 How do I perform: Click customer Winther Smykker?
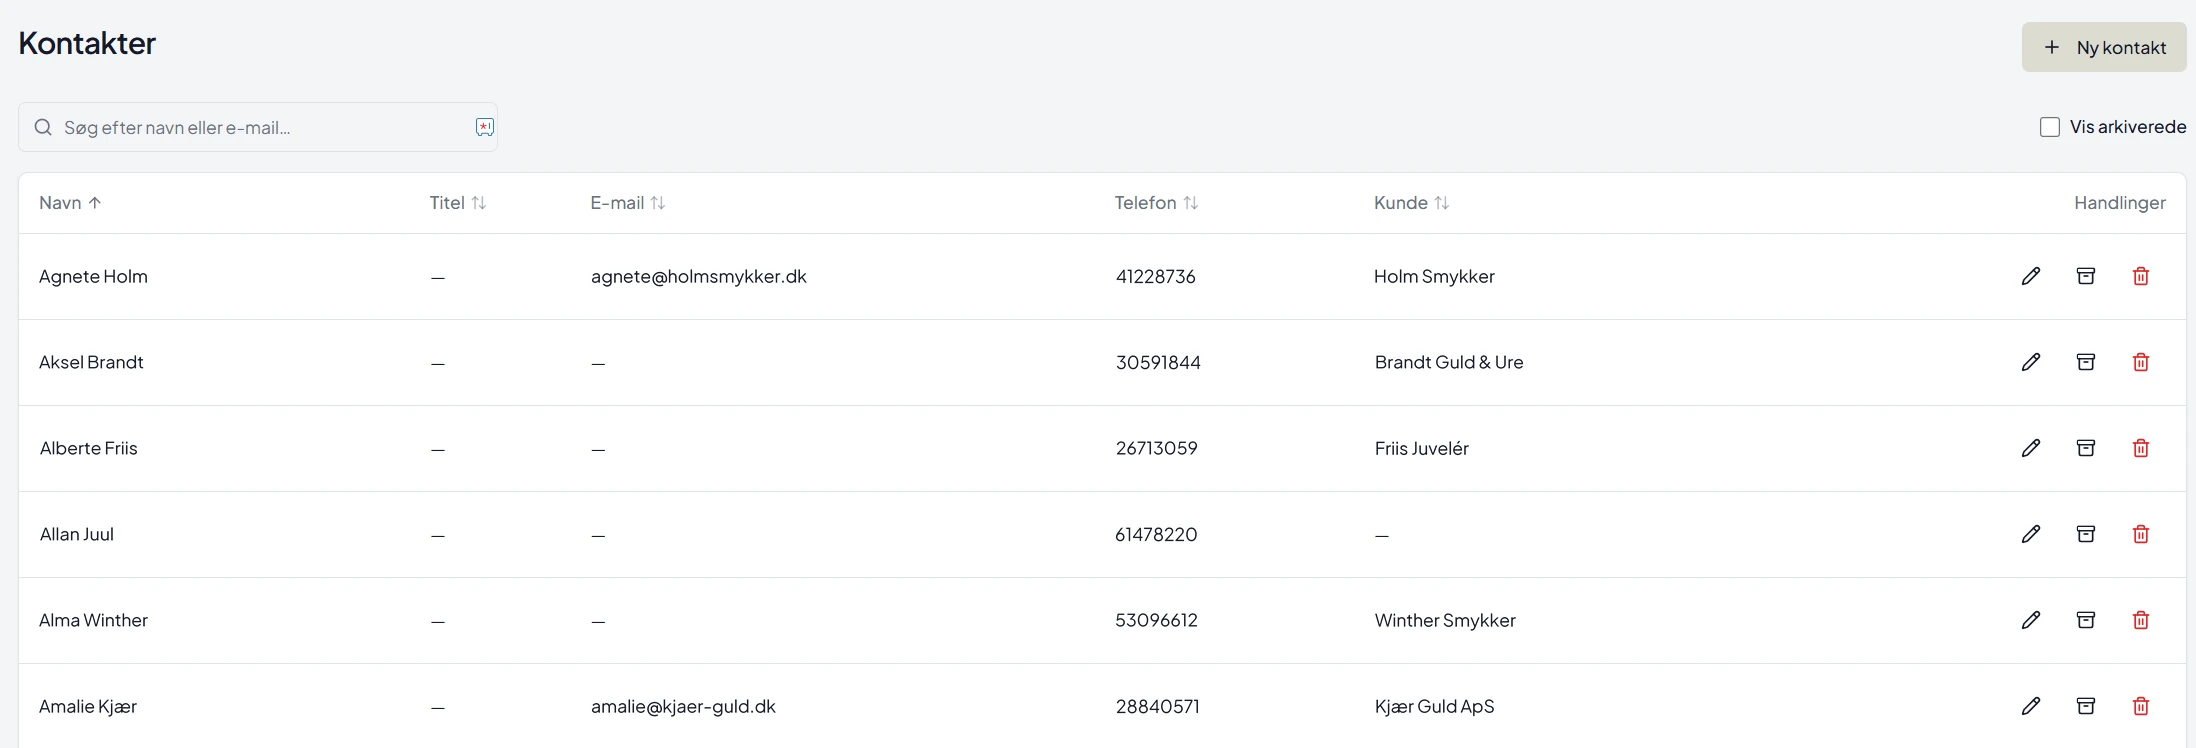(x=1445, y=620)
